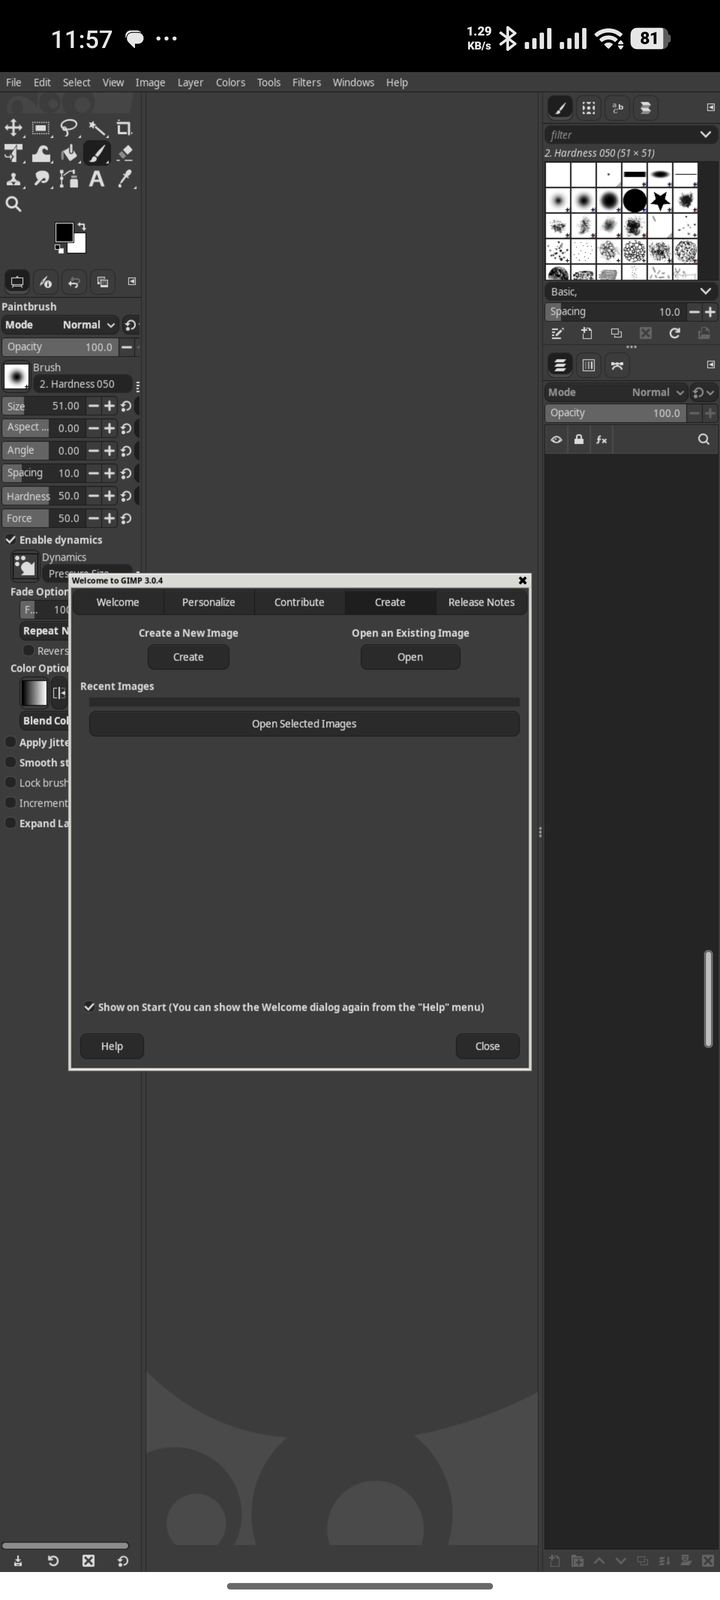This screenshot has height=1600, width=720.
Task: Switch to the Fonts tab in the right dock
Action: (617, 108)
